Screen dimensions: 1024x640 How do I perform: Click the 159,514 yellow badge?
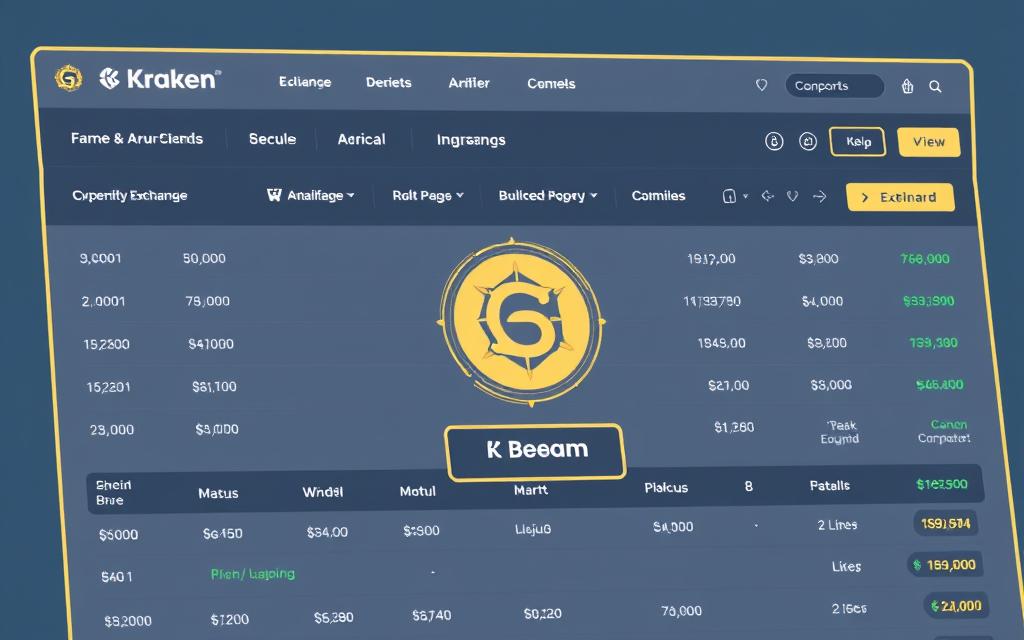pyautogui.click(x=945, y=524)
